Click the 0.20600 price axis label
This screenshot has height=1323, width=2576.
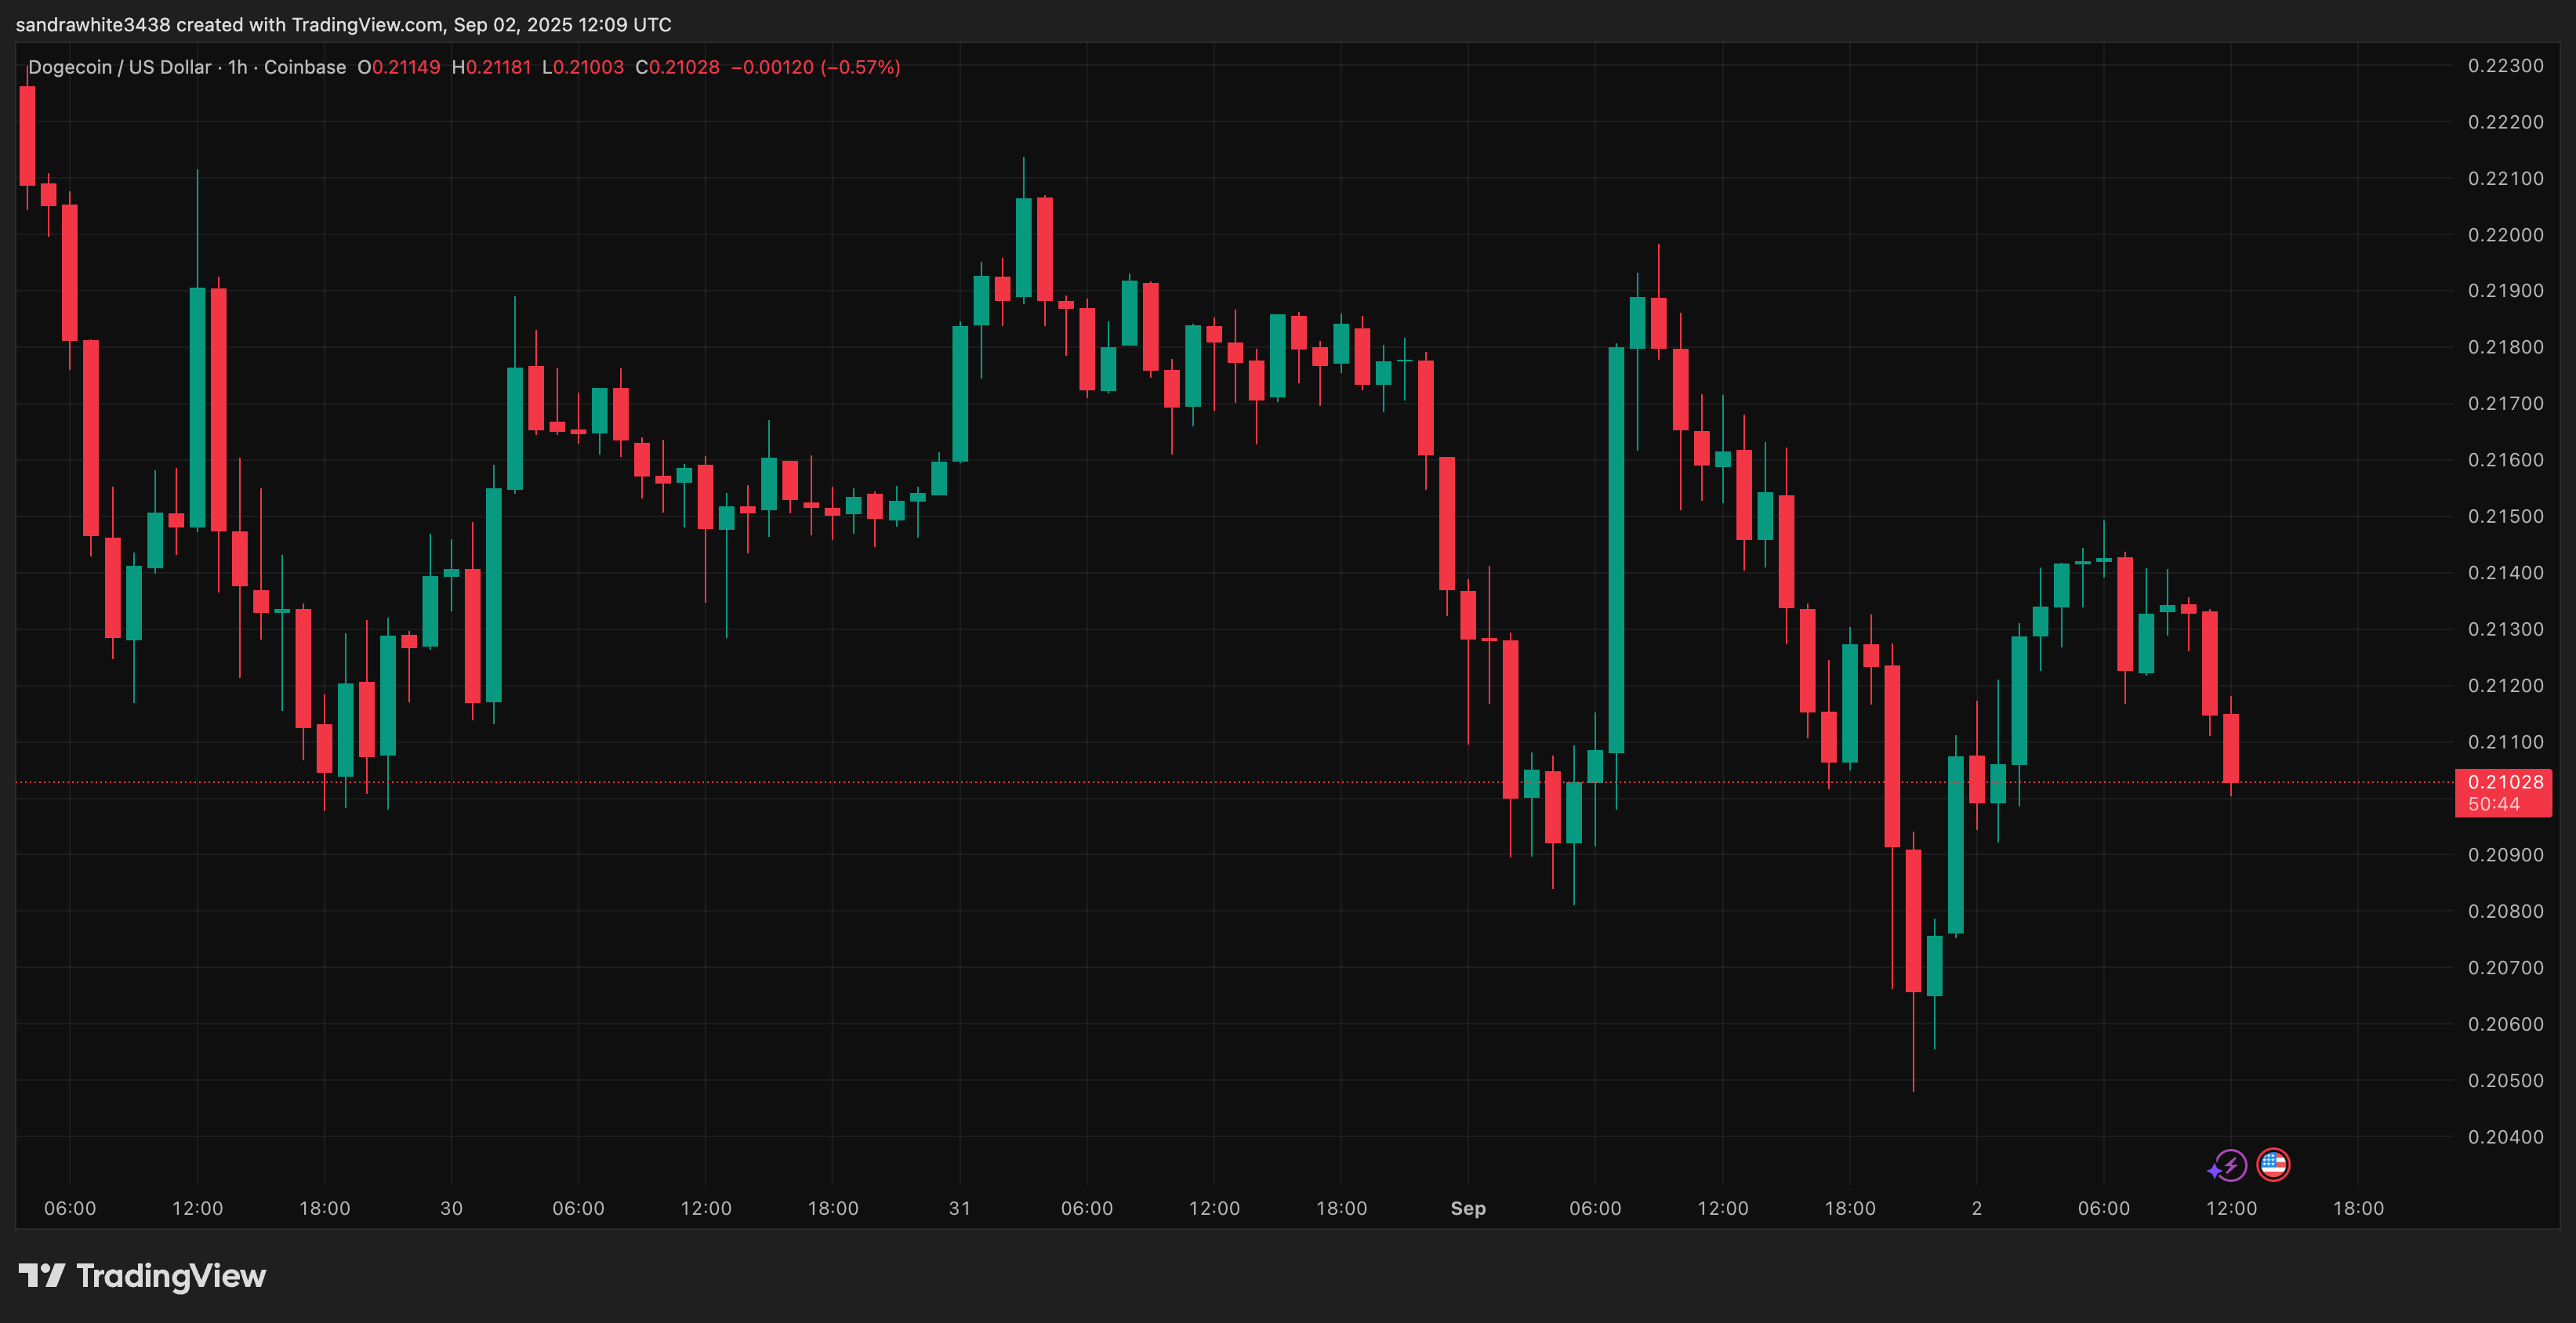coord(2505,1024)
